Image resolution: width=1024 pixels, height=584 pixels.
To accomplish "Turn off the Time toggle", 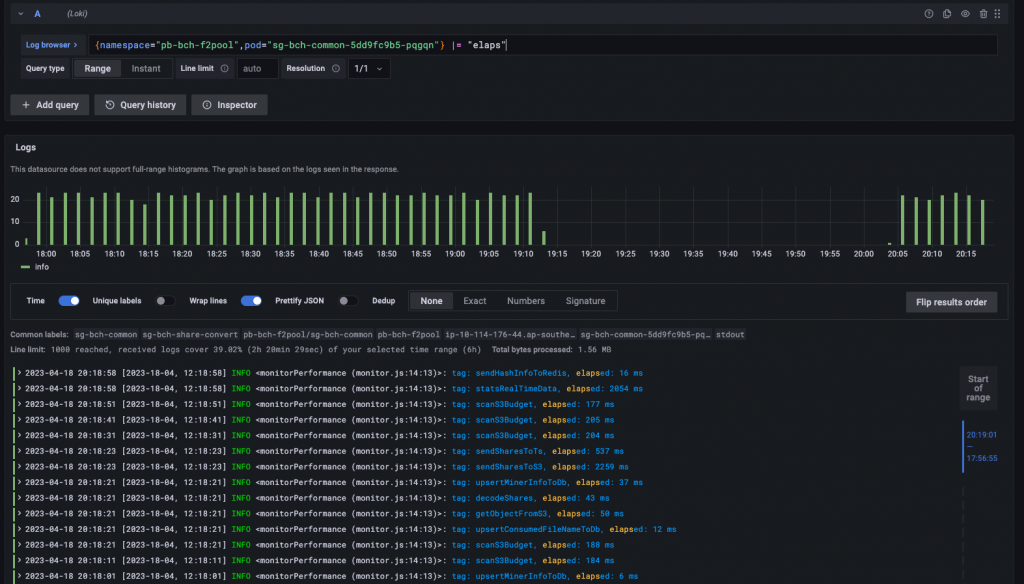I will [x=69, y=301].
